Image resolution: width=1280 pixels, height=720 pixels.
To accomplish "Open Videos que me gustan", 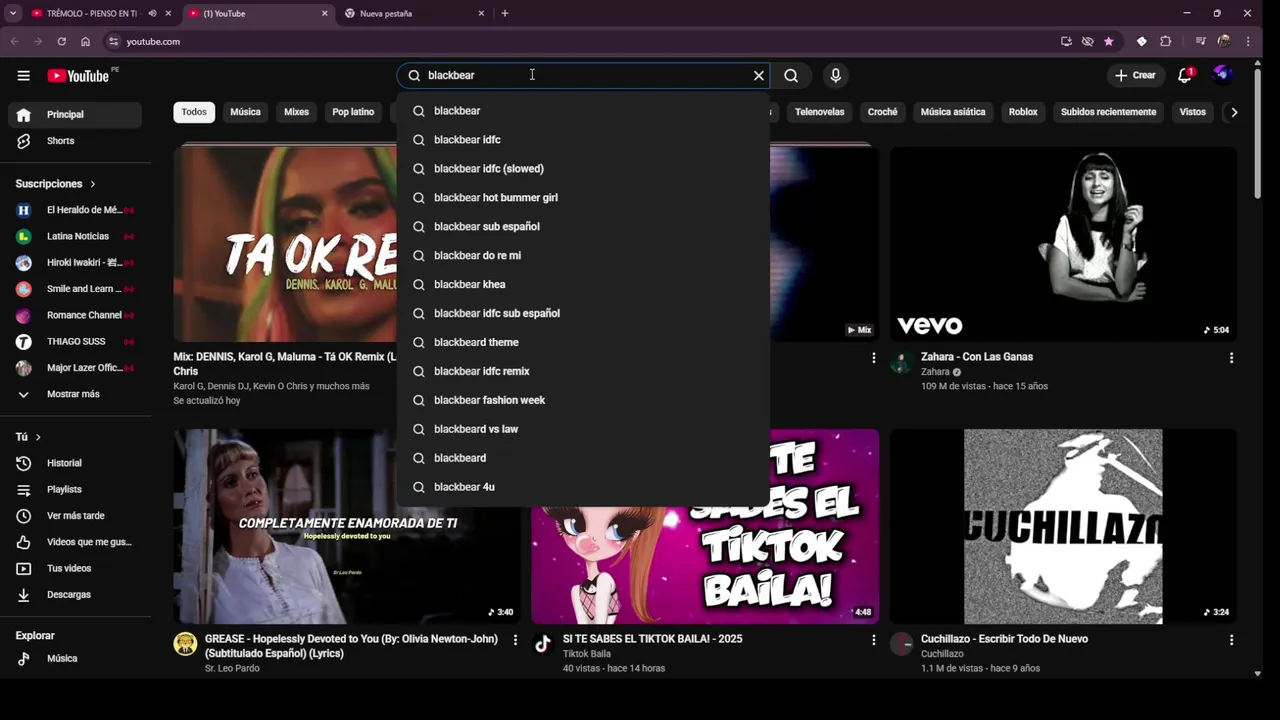I will pos(75,542).
